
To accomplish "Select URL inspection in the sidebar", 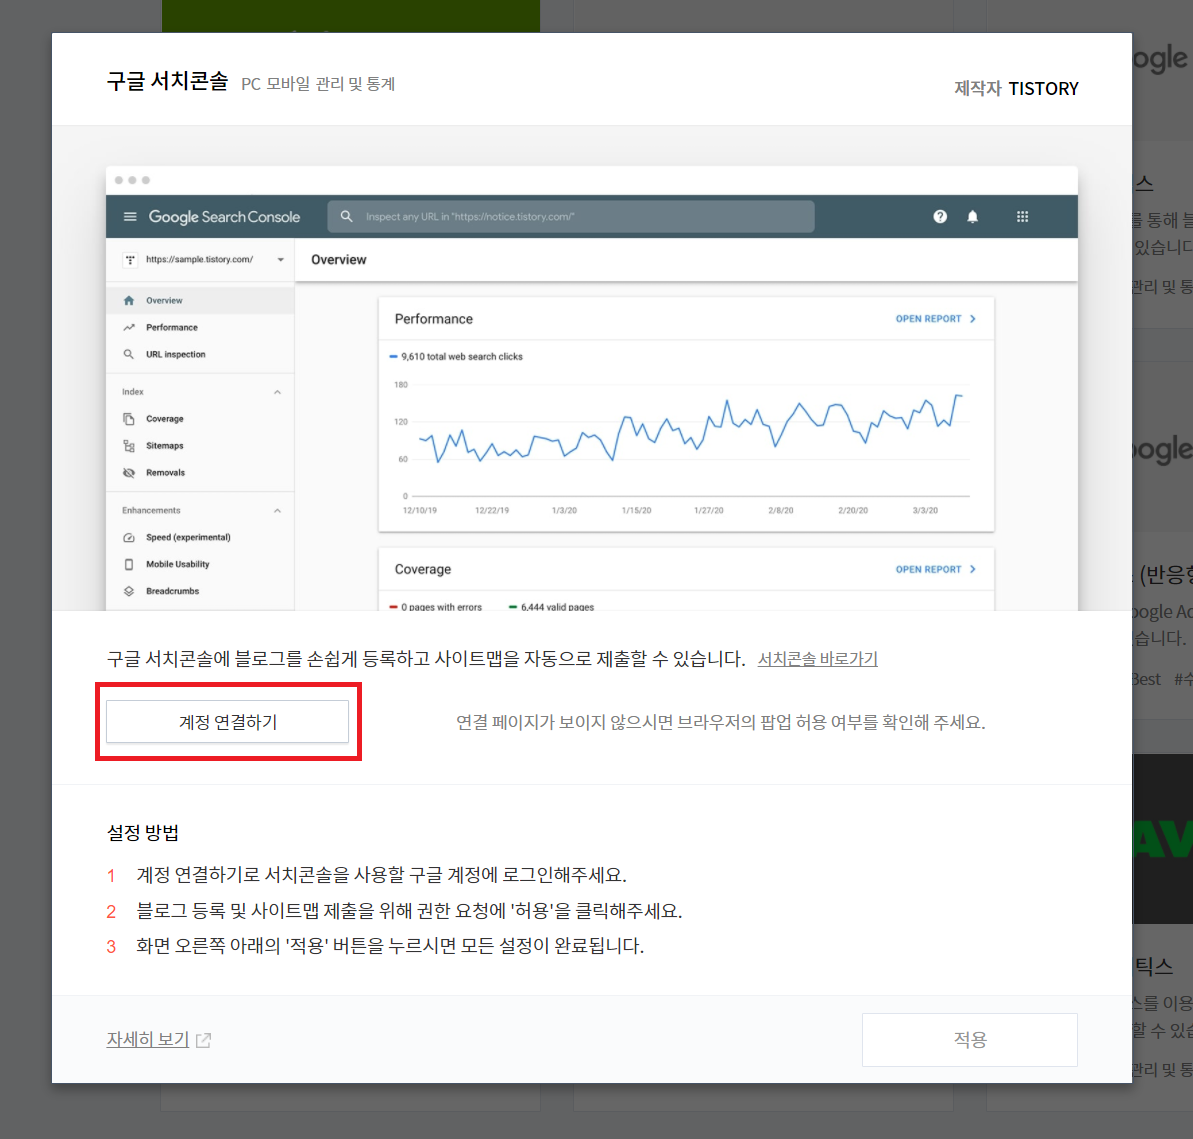I will point(200,355).
